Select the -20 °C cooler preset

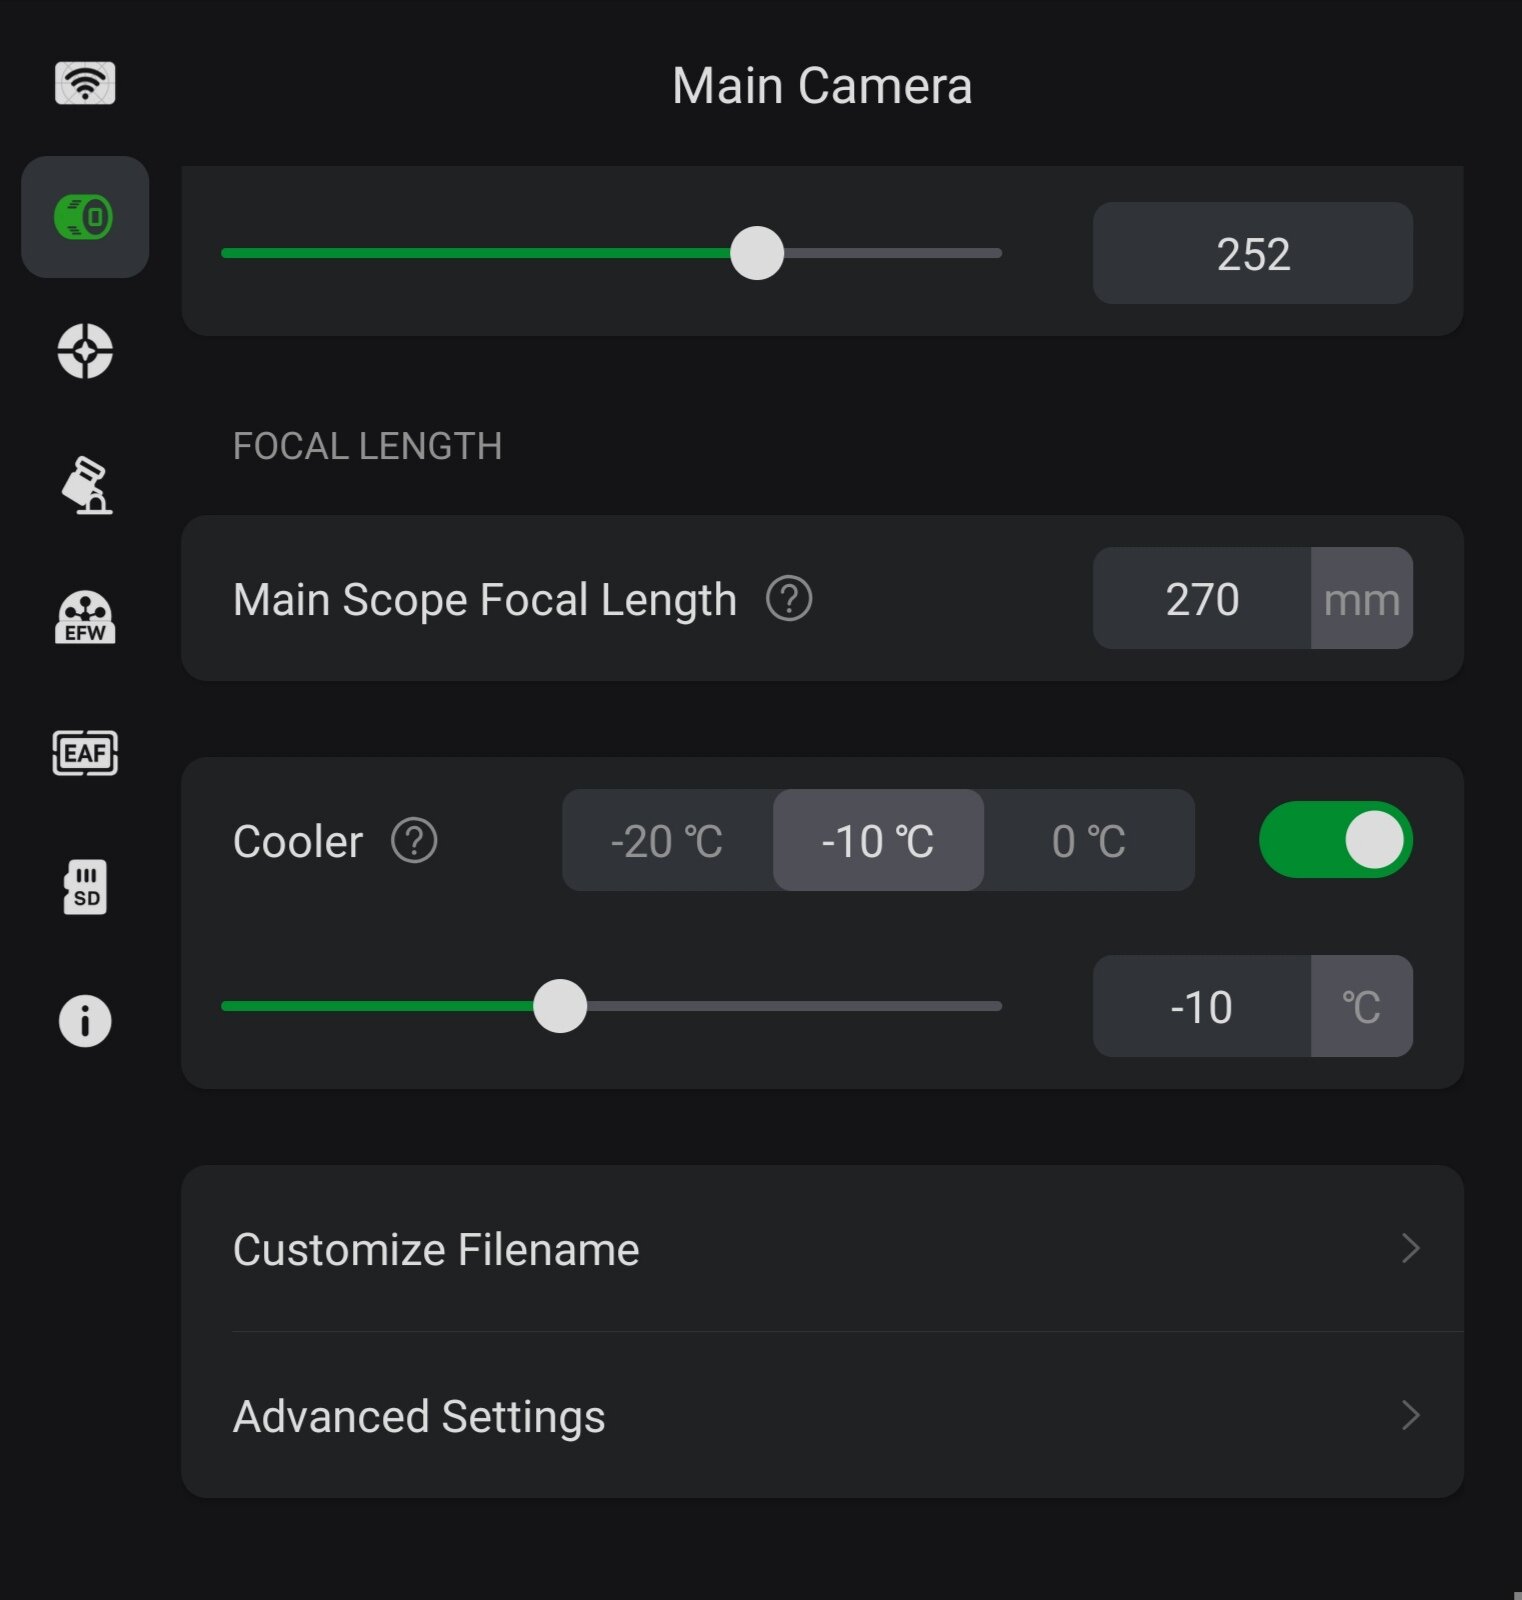click(667, 841)
